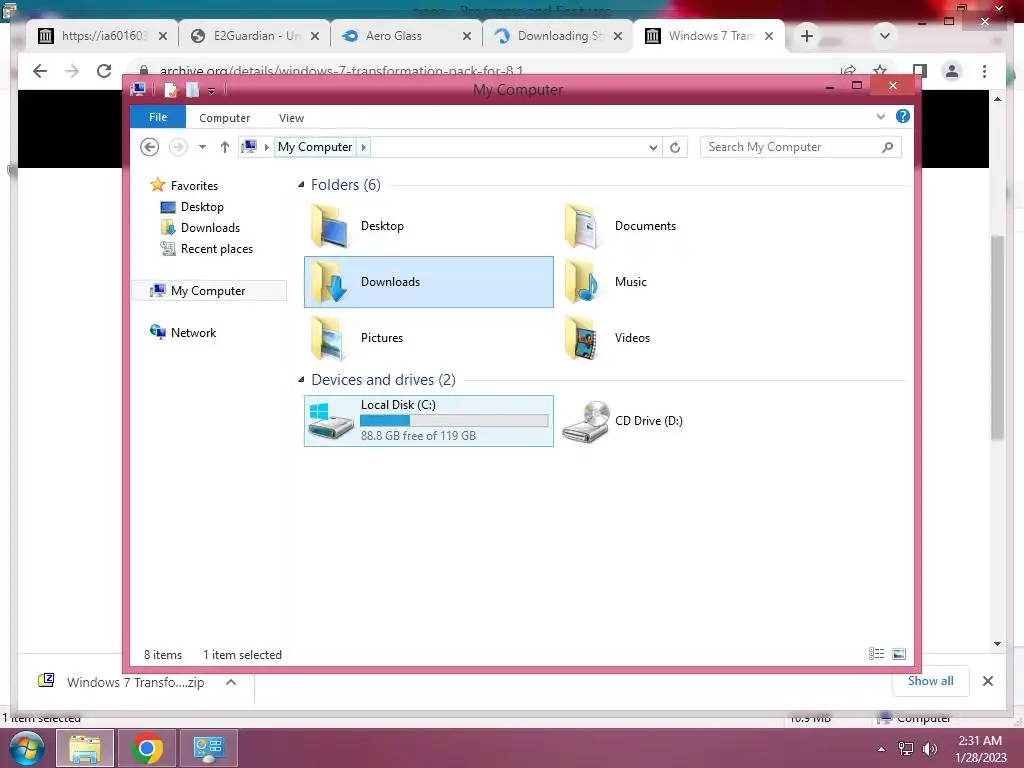Click Local Disk C: usage bar
Image resolution: width=1024 pixels, height=768 pixels.
454,421
